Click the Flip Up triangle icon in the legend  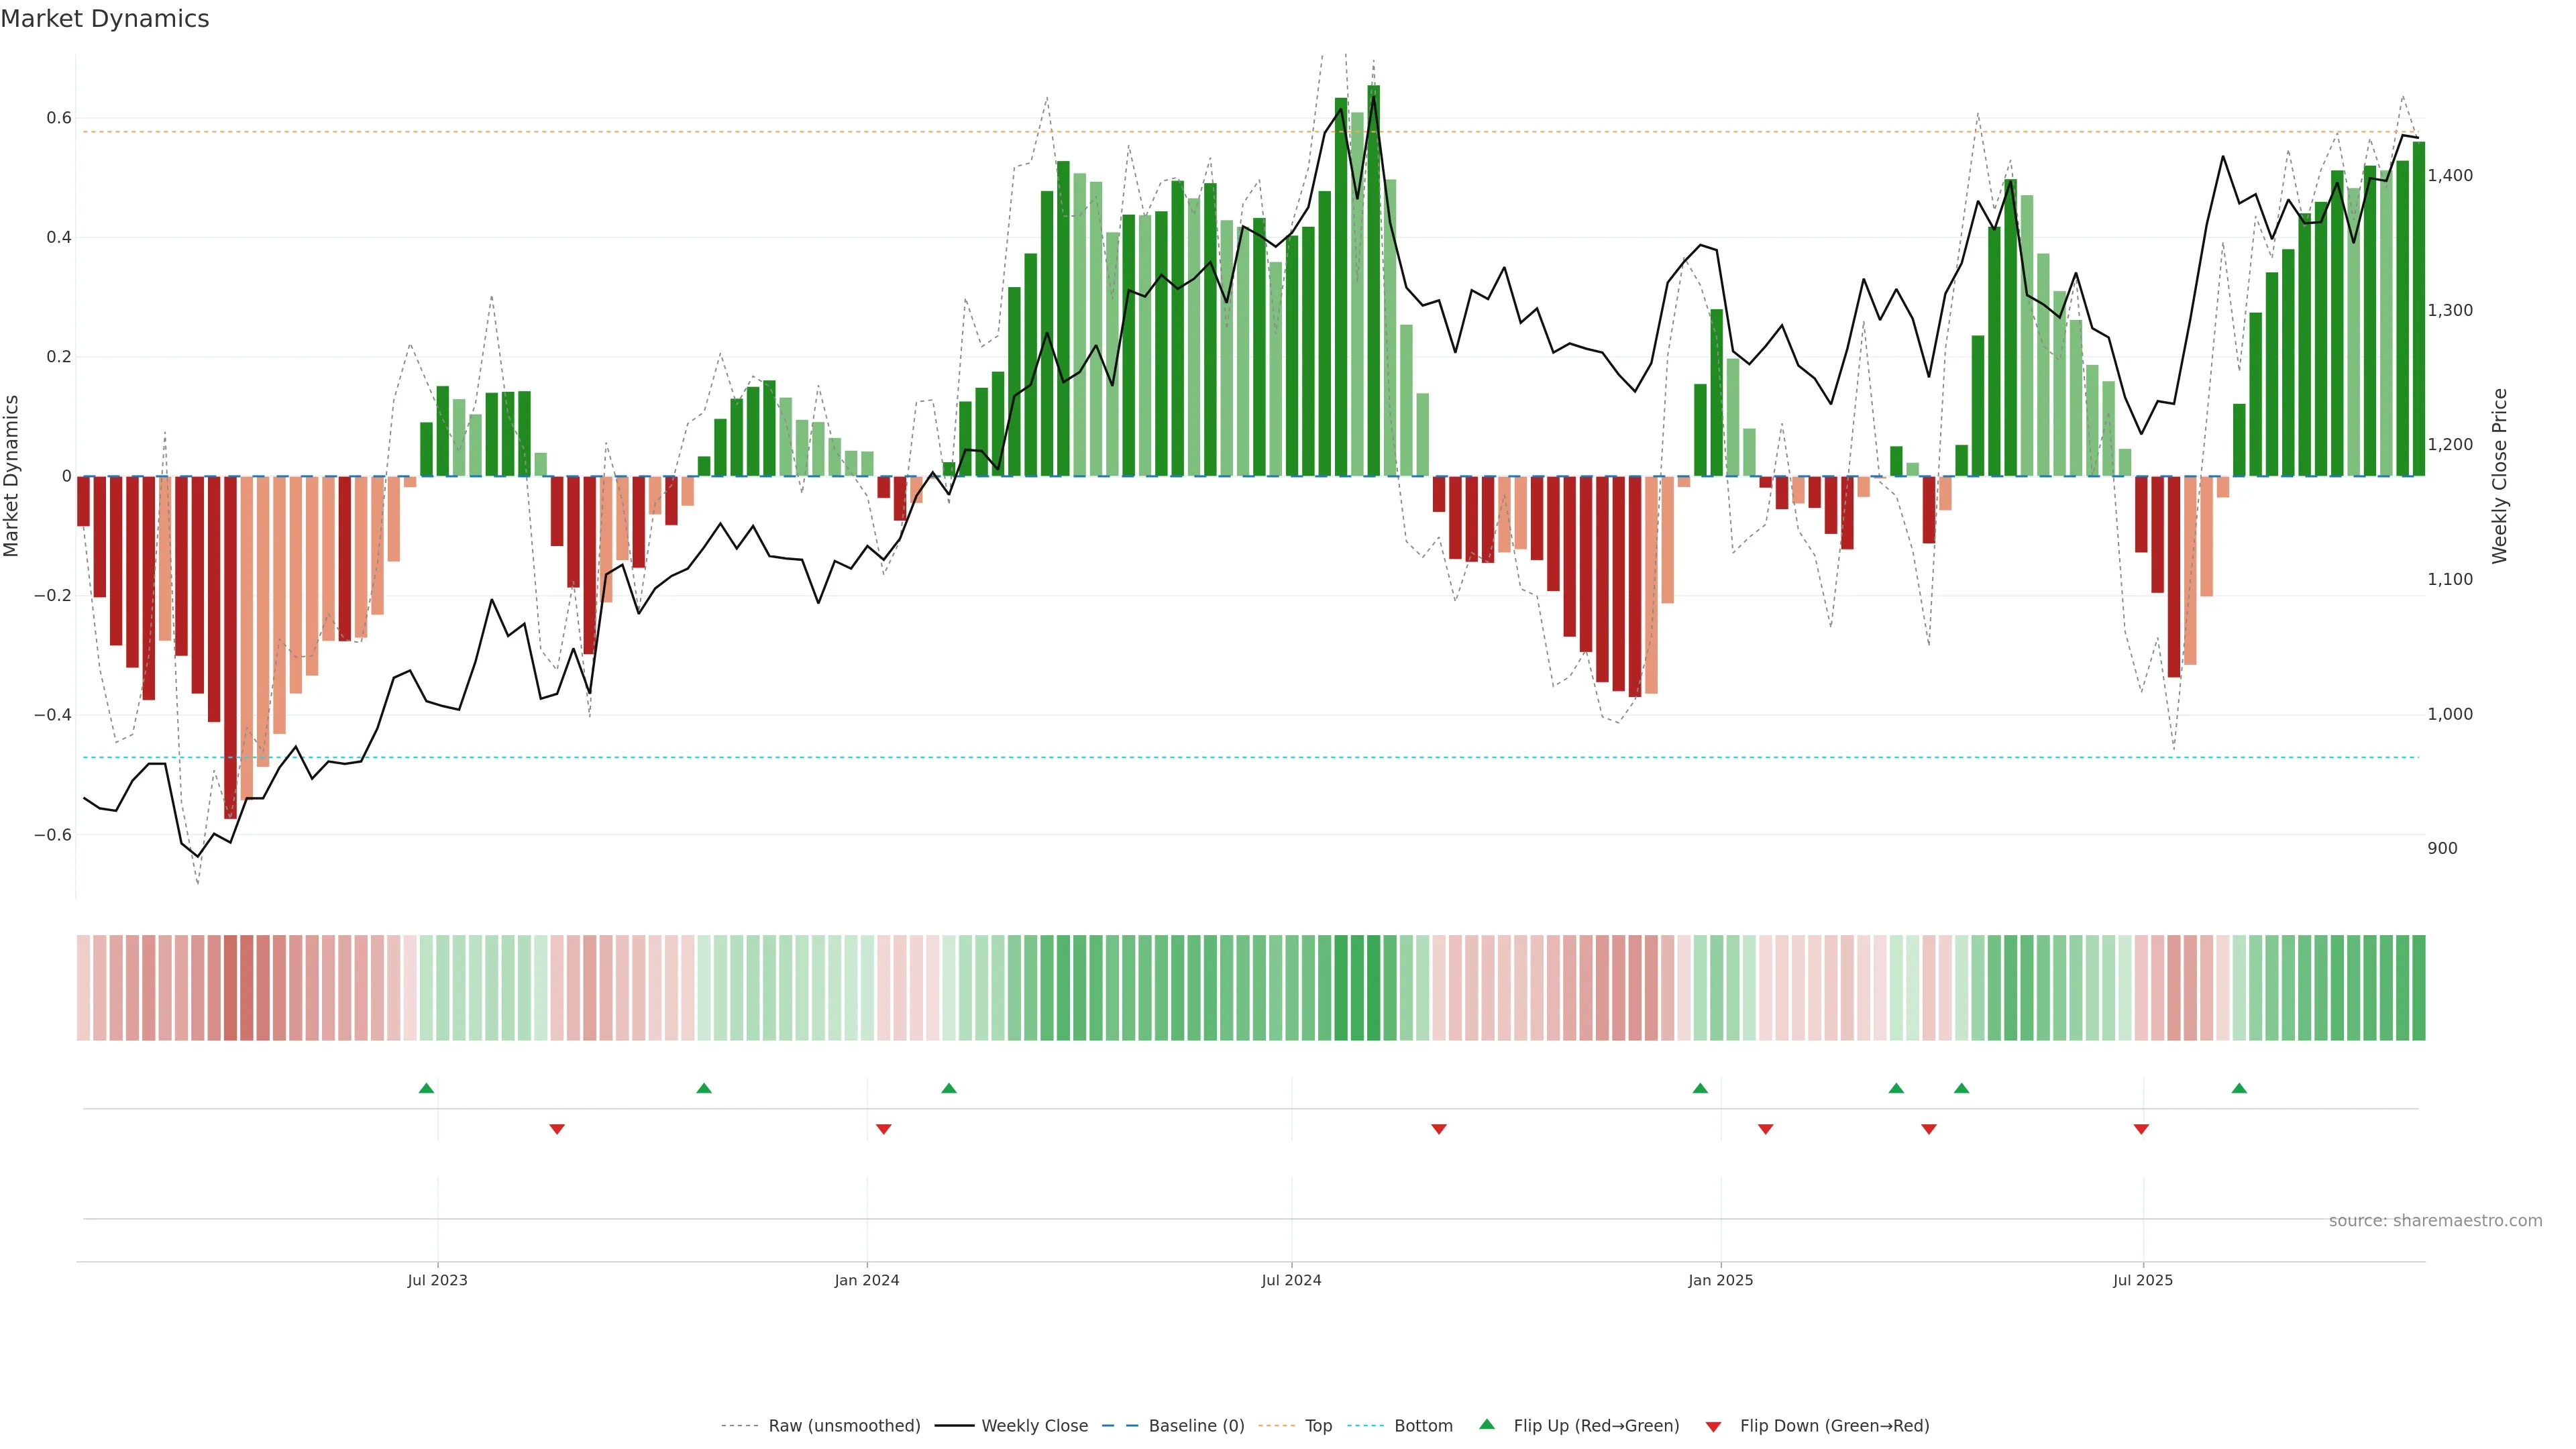(1487, 1424)
